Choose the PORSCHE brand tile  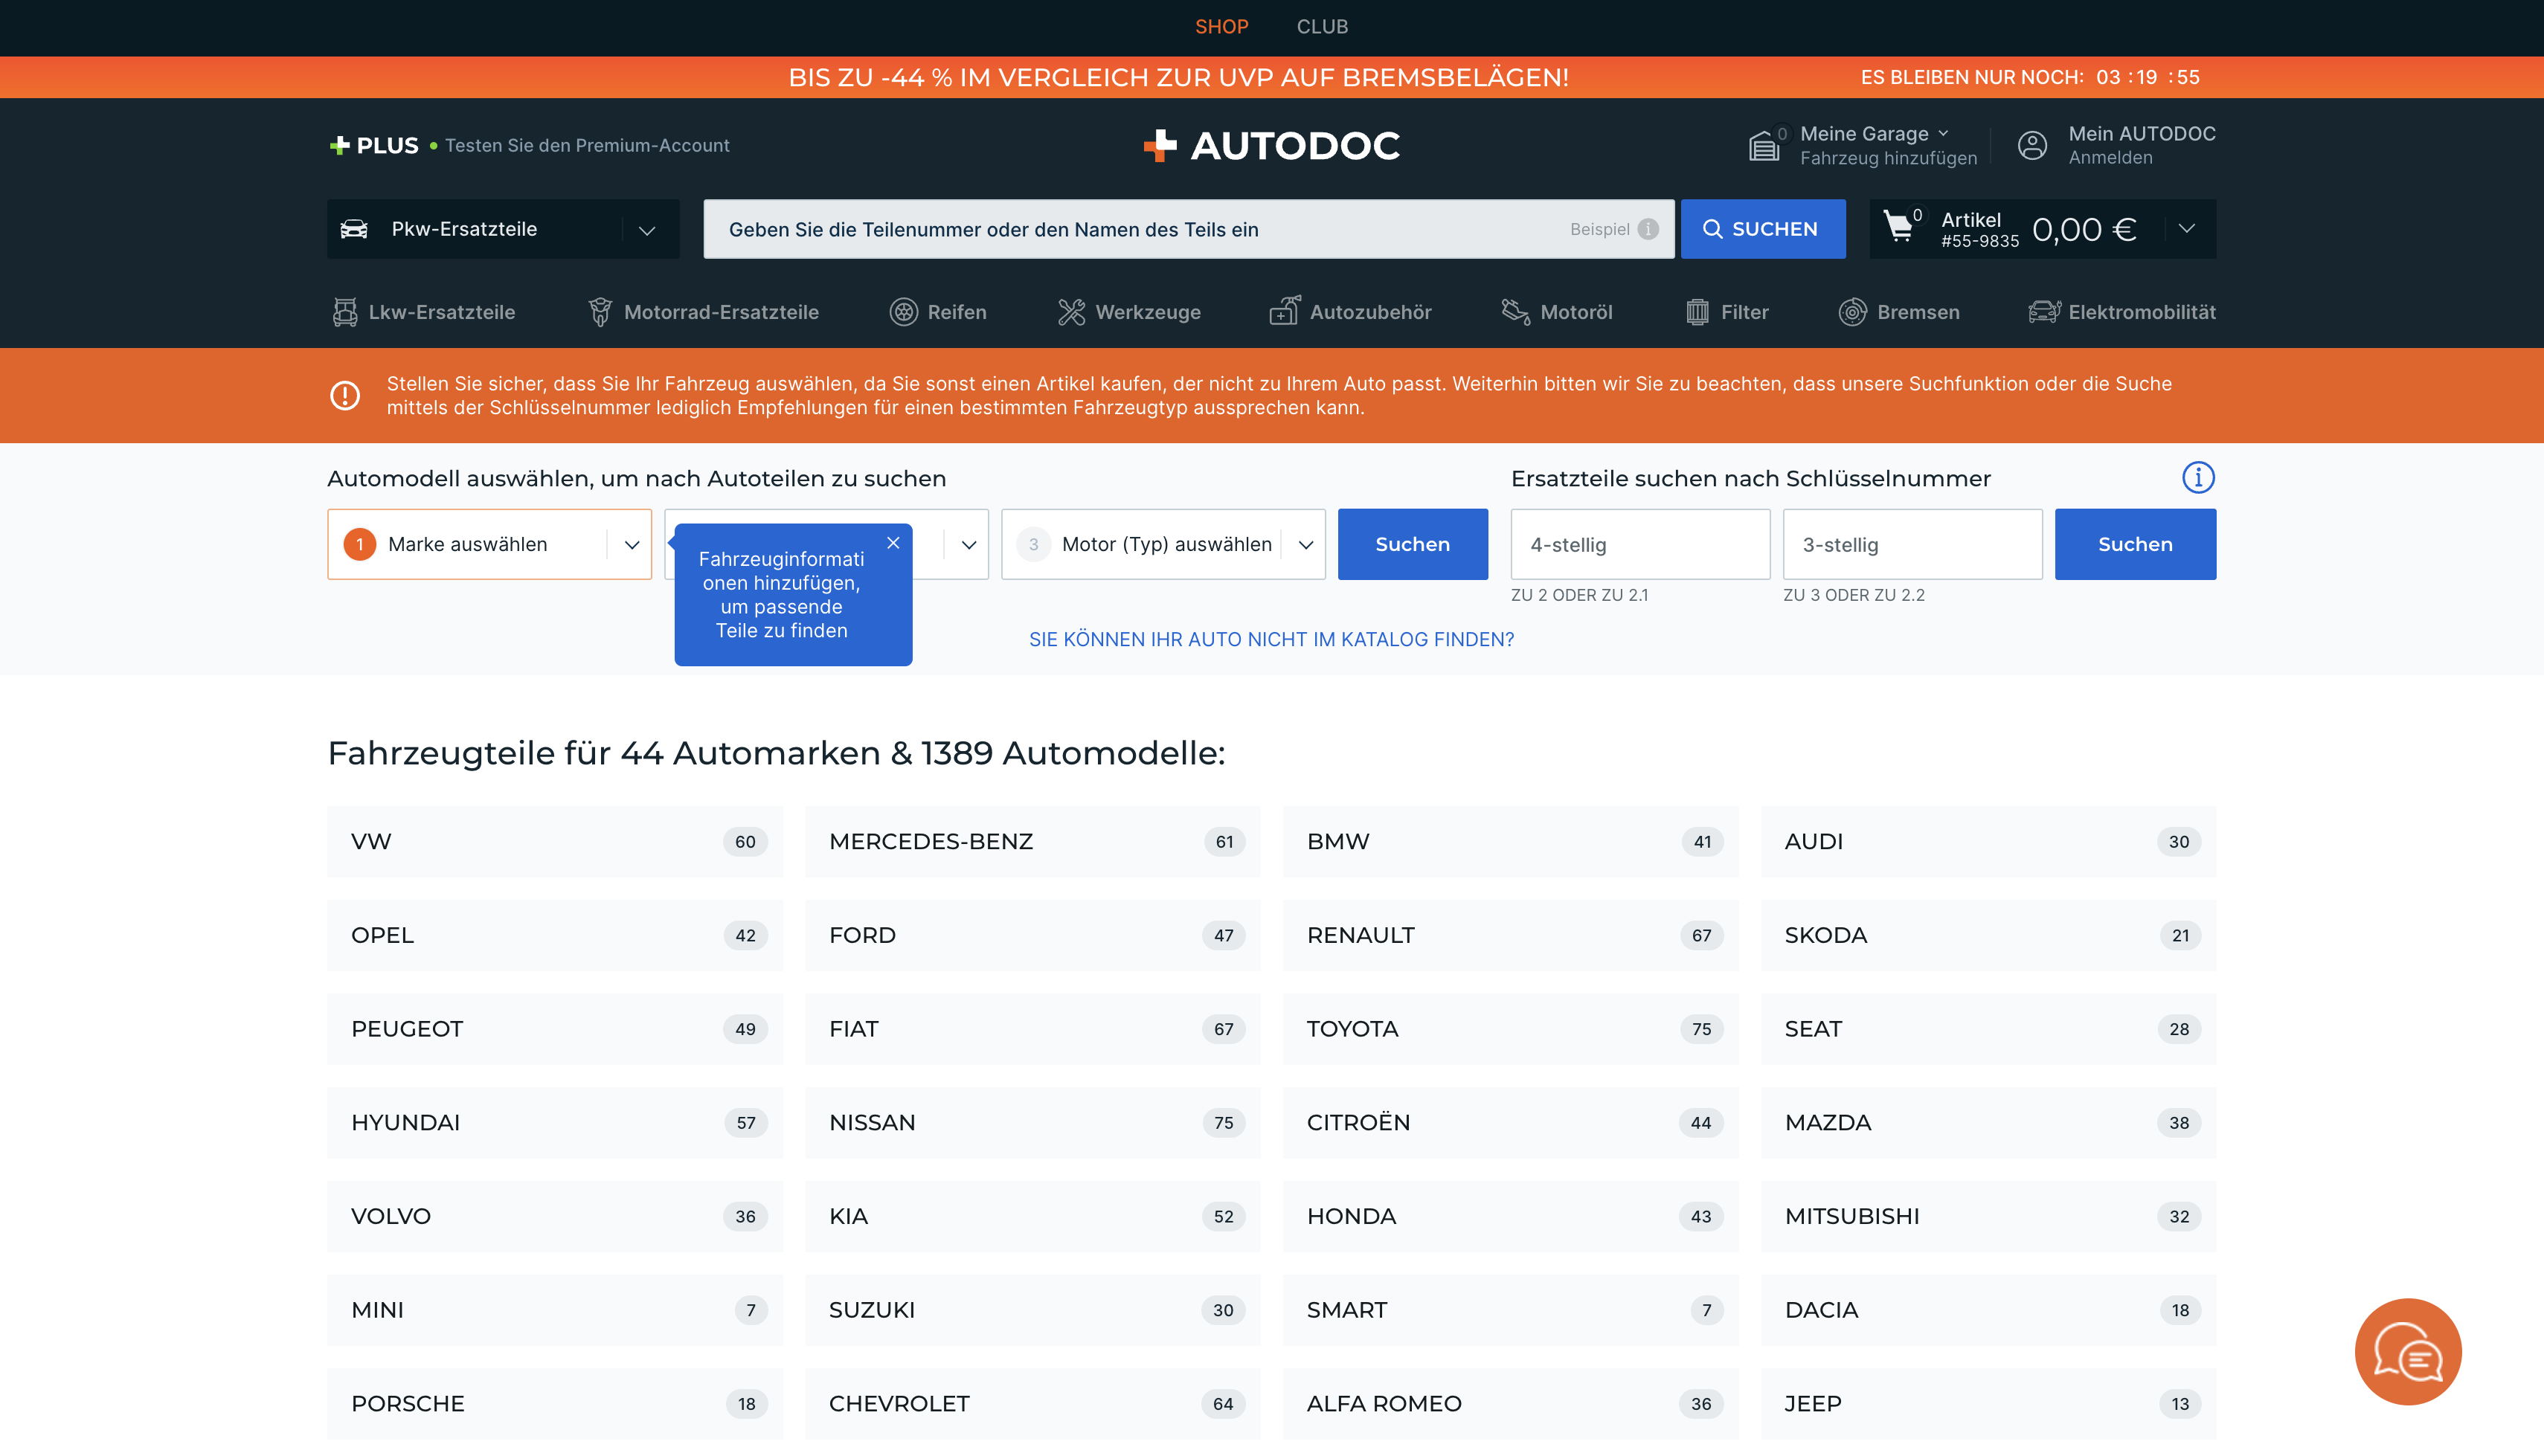(555, 1404)
